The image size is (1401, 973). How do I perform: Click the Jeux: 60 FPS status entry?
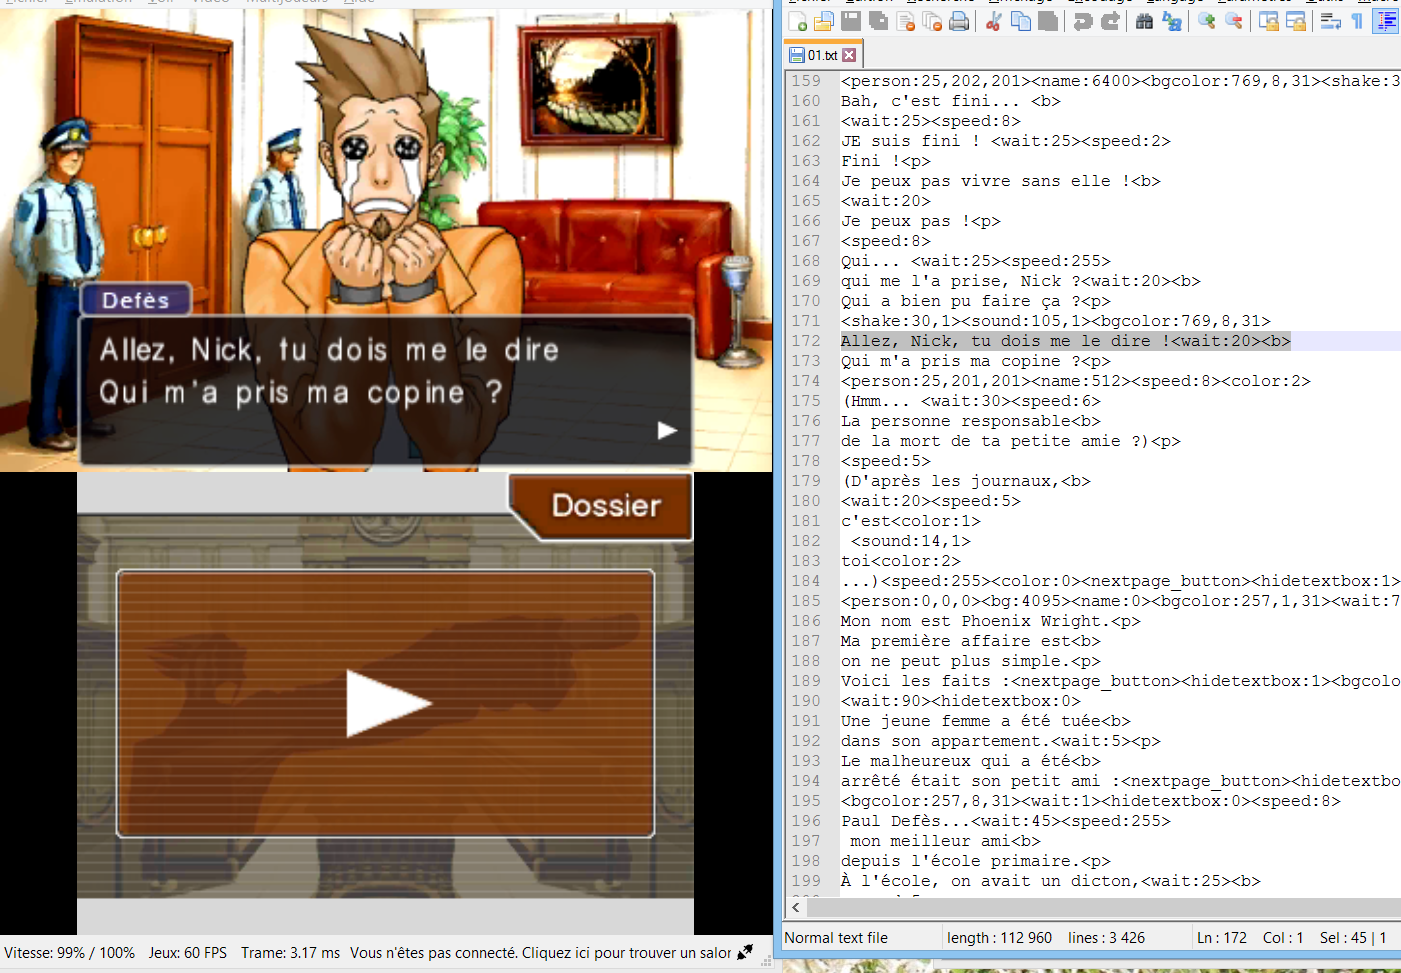click(x=188, y=953)
